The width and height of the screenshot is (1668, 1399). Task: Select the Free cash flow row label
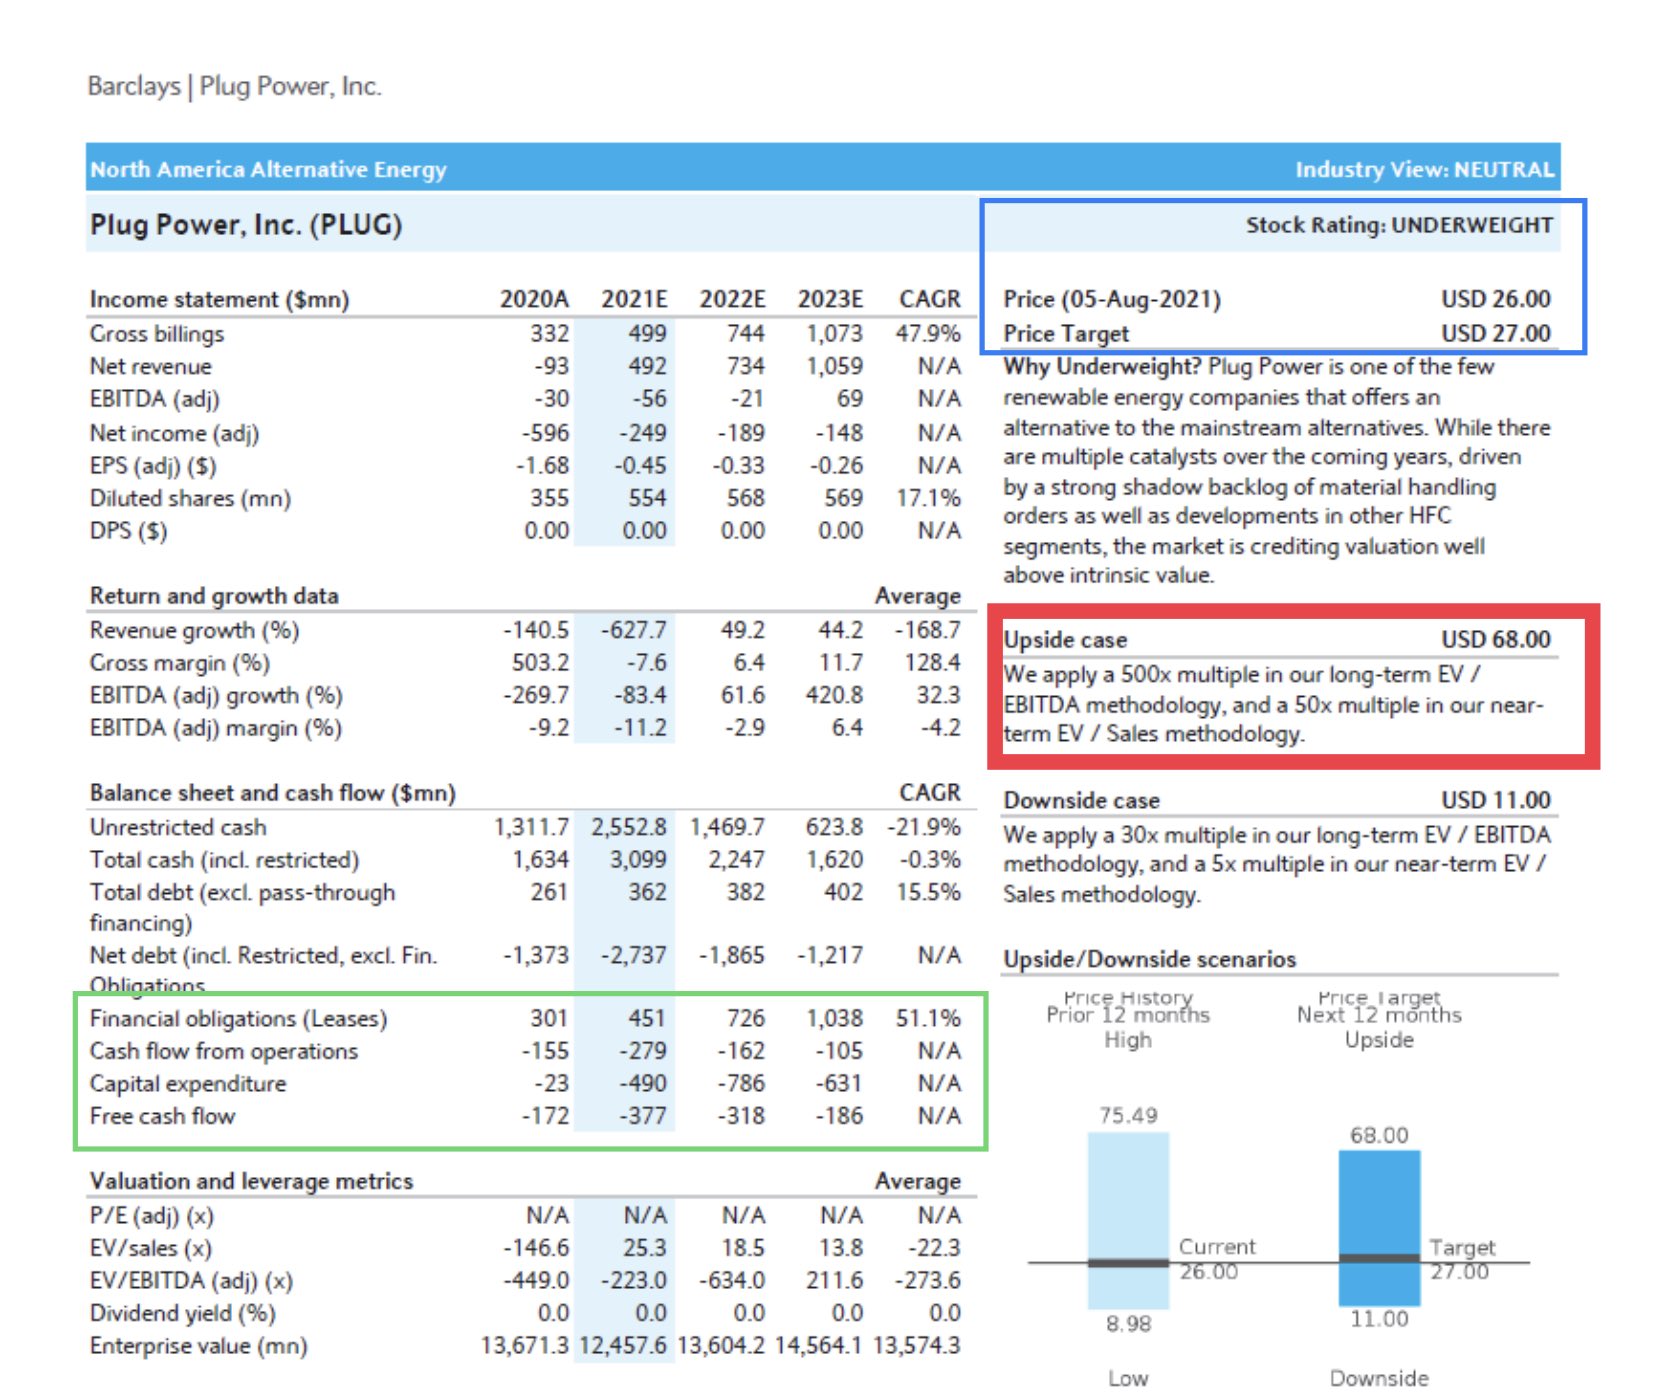coord(162,1116)
